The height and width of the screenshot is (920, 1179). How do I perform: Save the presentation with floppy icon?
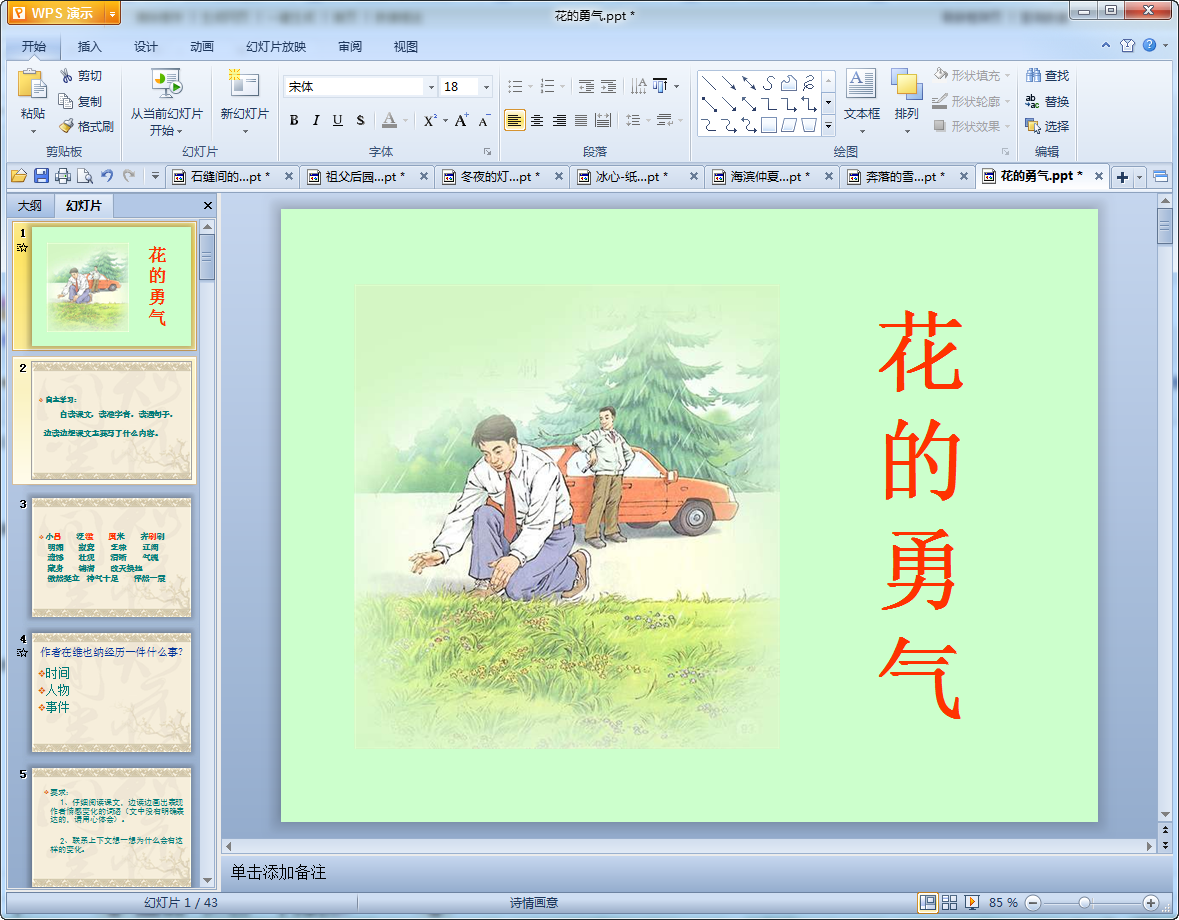pos(41,177)
